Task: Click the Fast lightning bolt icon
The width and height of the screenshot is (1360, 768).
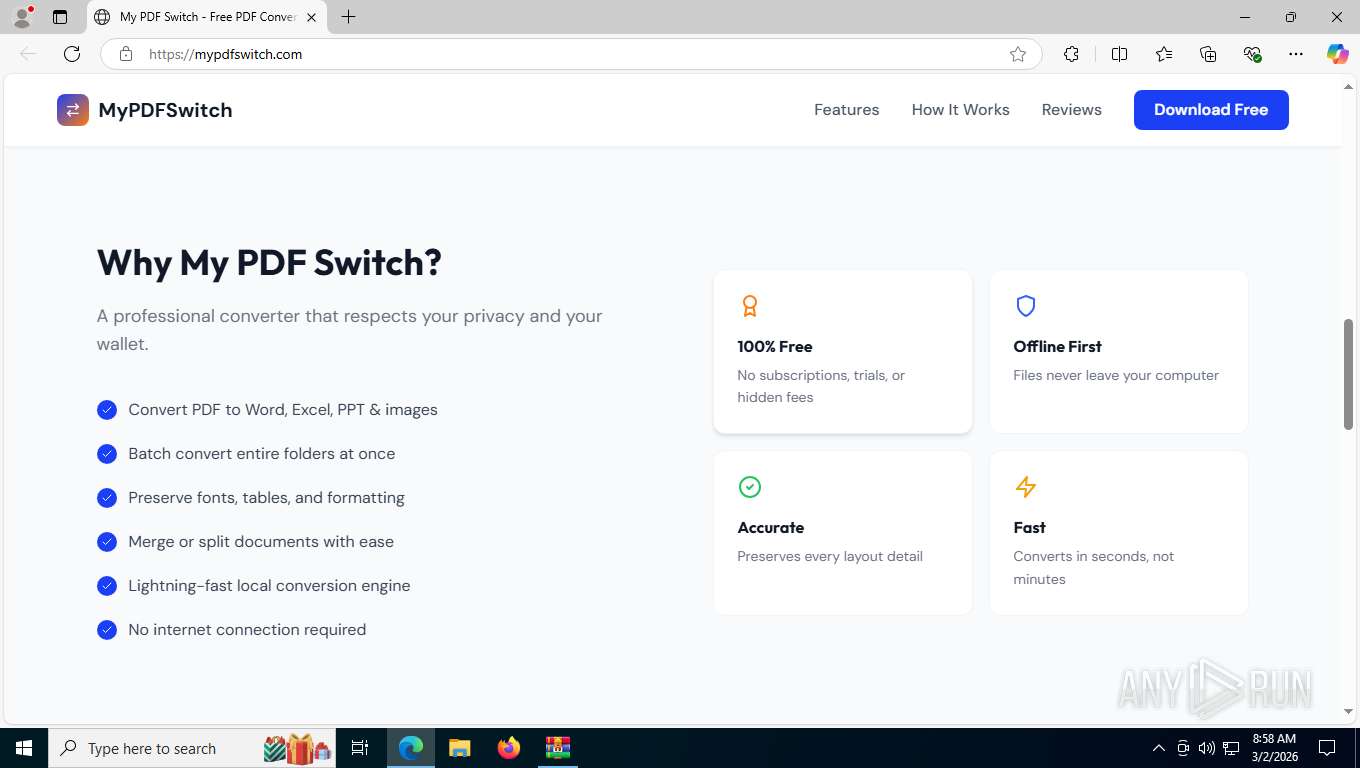Action: [1026, 487]
